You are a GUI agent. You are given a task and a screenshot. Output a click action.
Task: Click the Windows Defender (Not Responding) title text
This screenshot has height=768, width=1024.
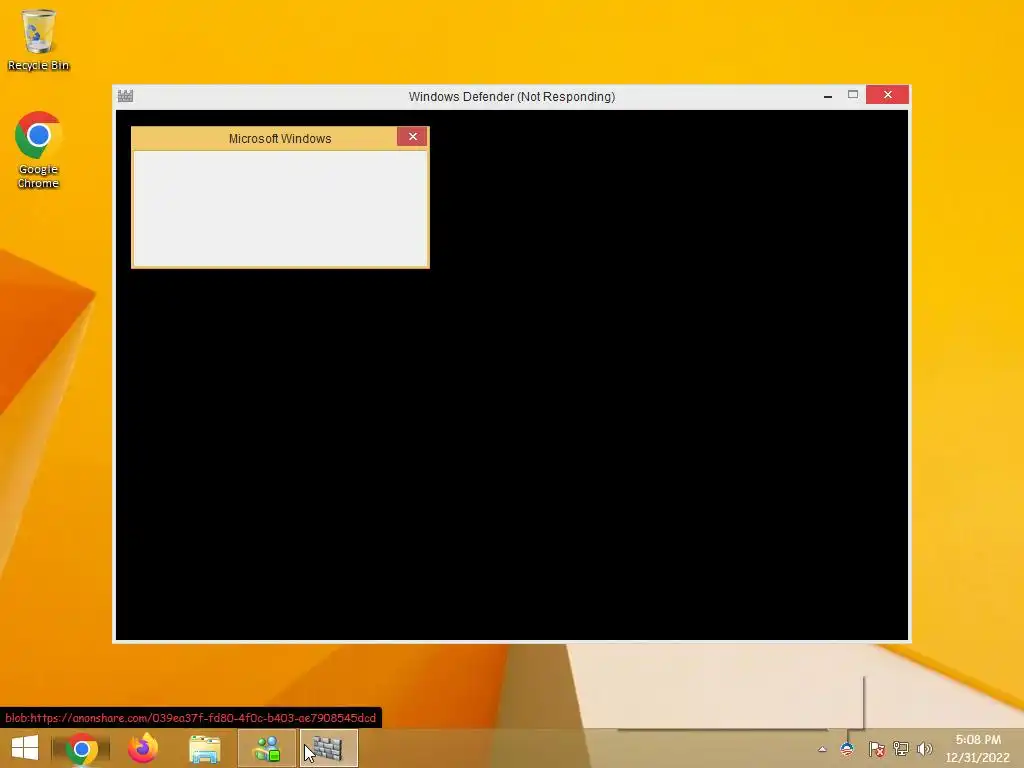(x=511, y=97)
